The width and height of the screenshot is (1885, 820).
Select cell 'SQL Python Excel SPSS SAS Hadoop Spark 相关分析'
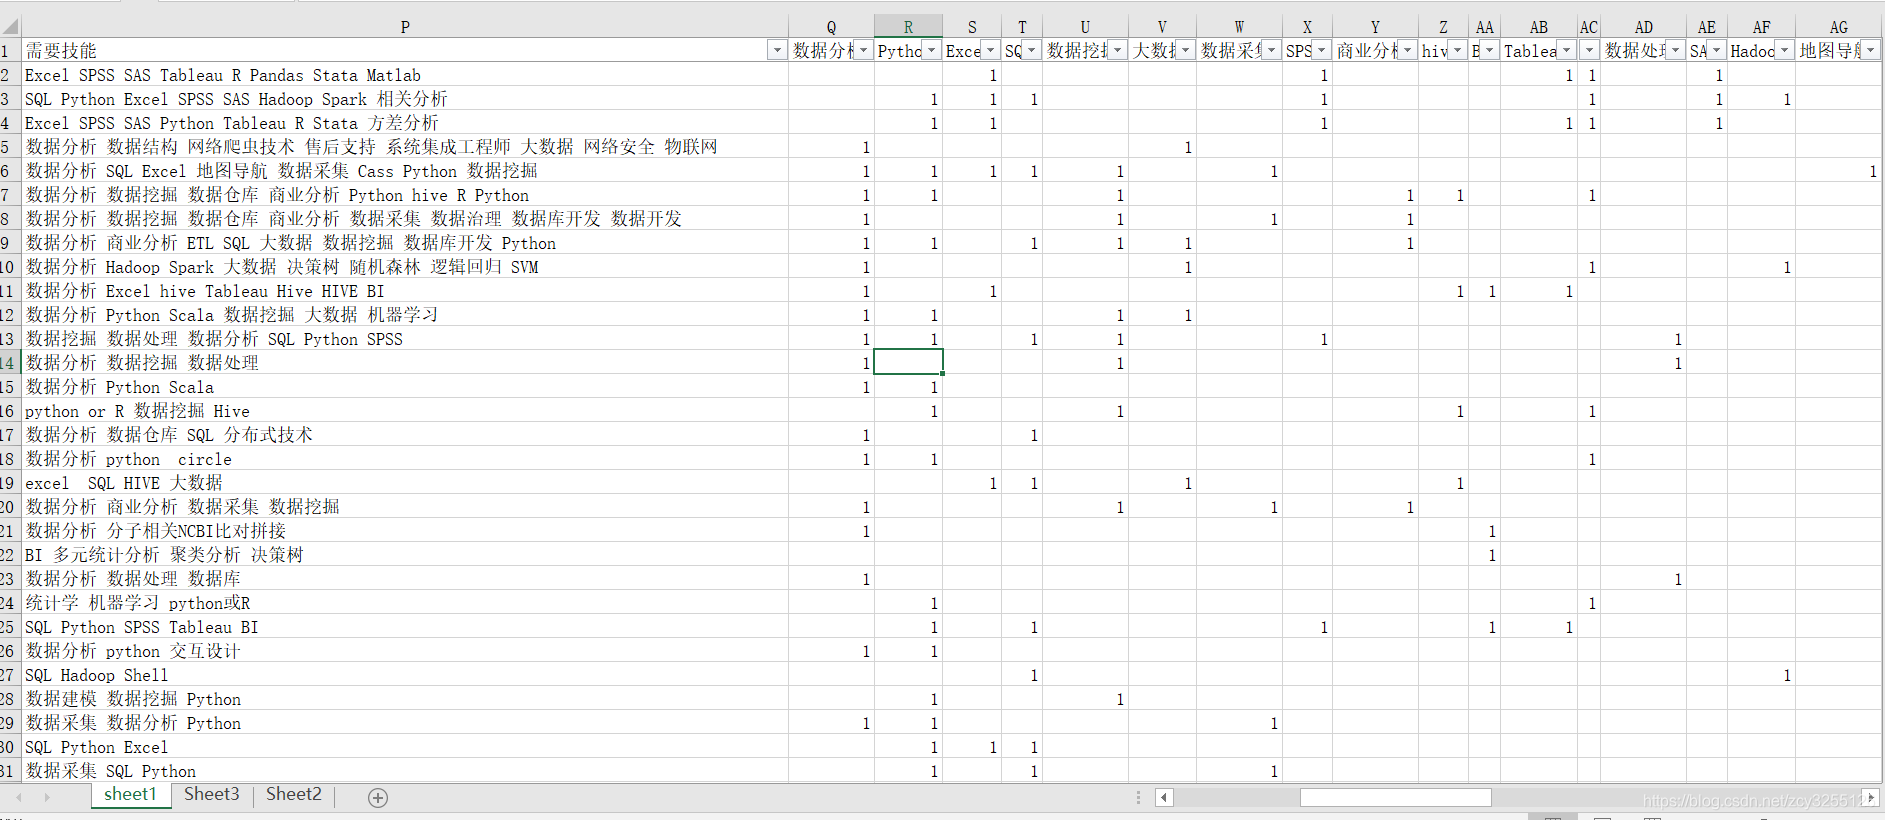click(405, 99)
